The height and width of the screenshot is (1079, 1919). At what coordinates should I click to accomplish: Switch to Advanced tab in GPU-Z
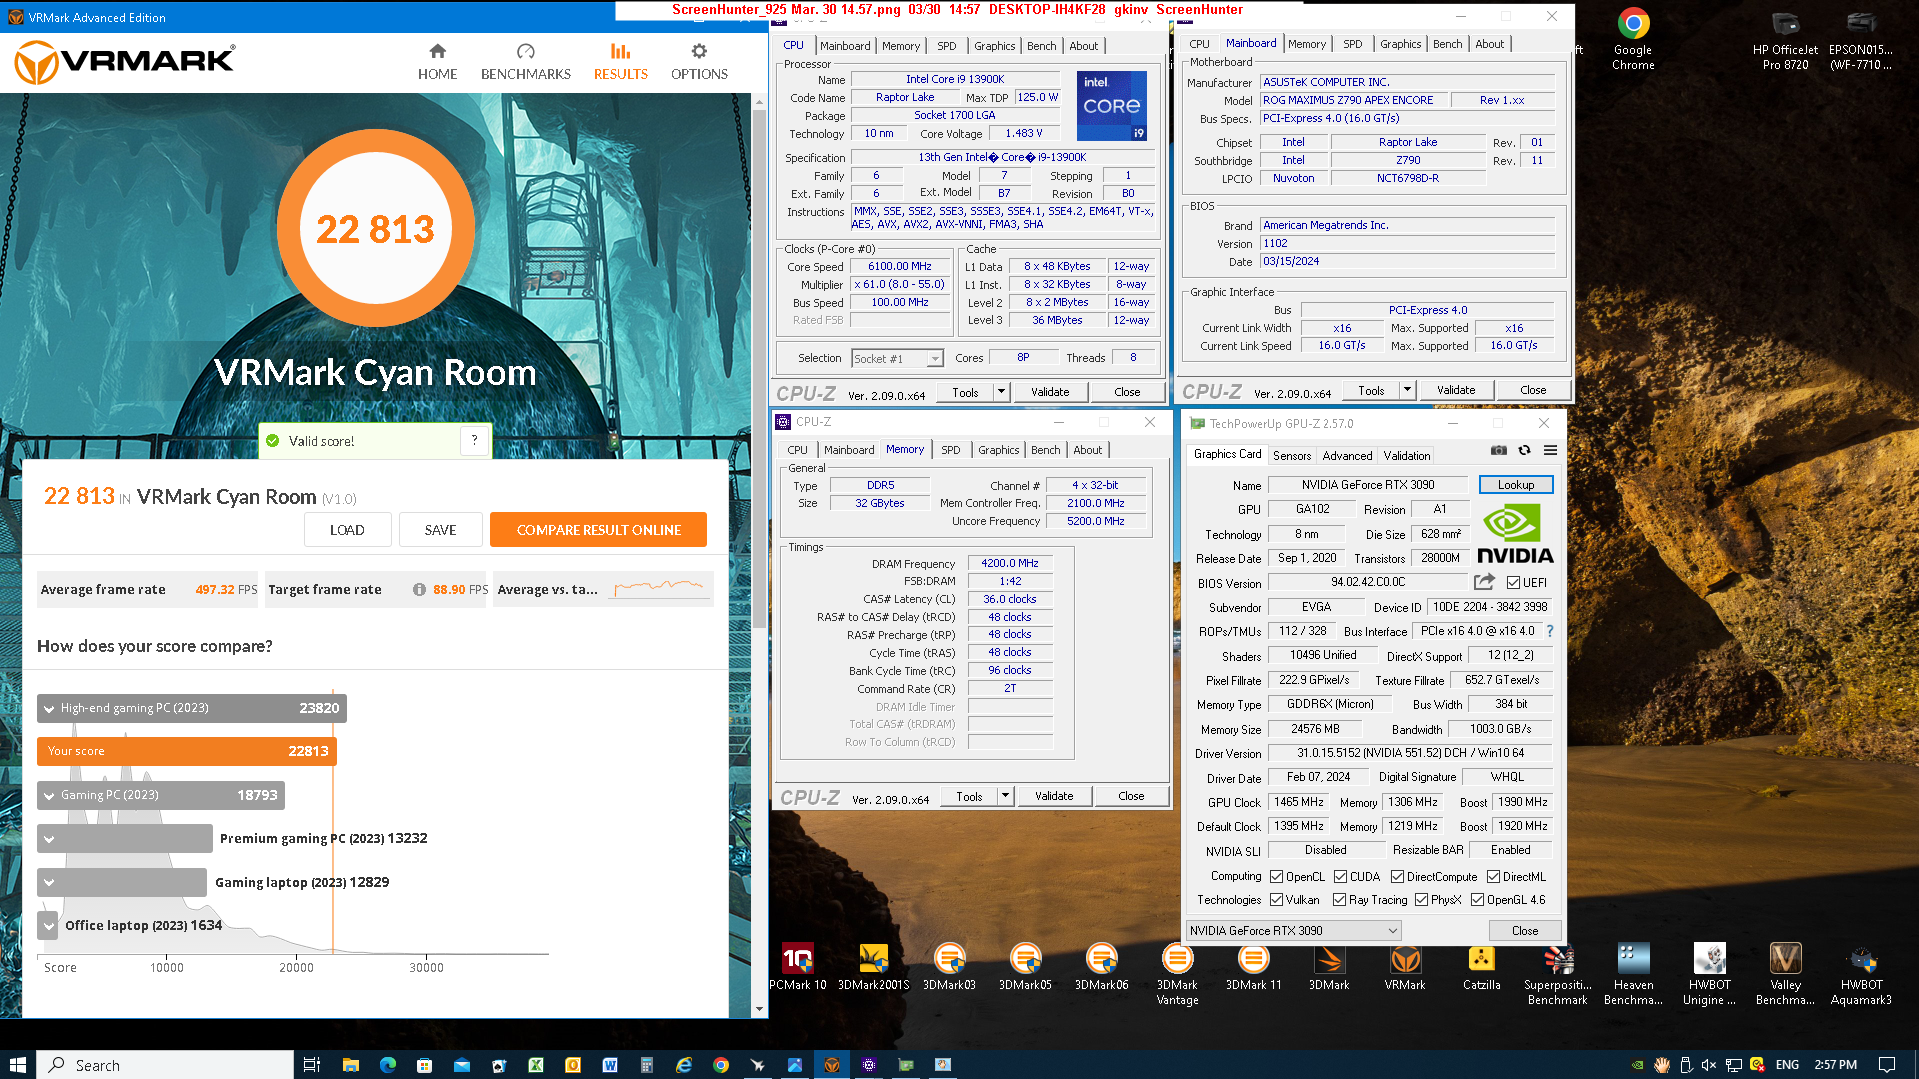[1347, 455]
